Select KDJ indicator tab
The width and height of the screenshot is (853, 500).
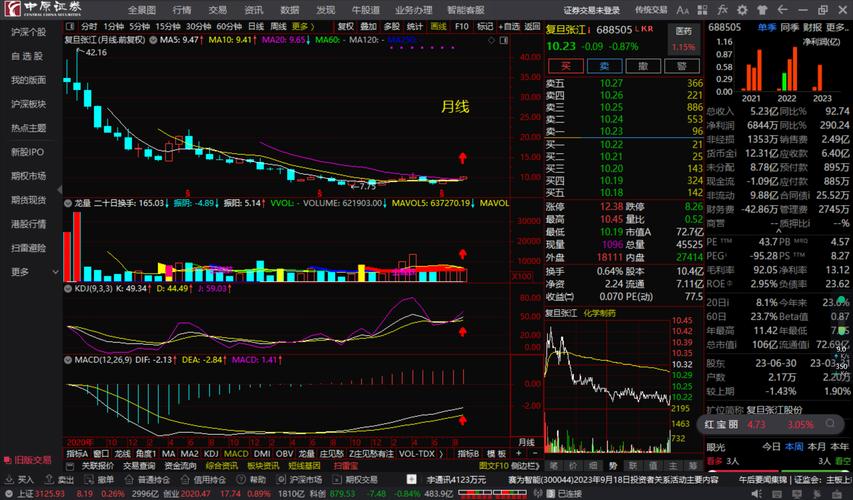click(x=211, y=453)
